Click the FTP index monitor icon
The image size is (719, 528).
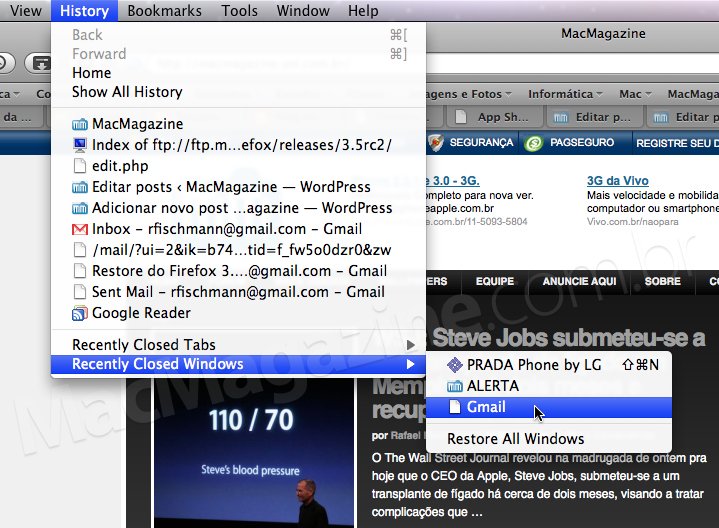80,145
